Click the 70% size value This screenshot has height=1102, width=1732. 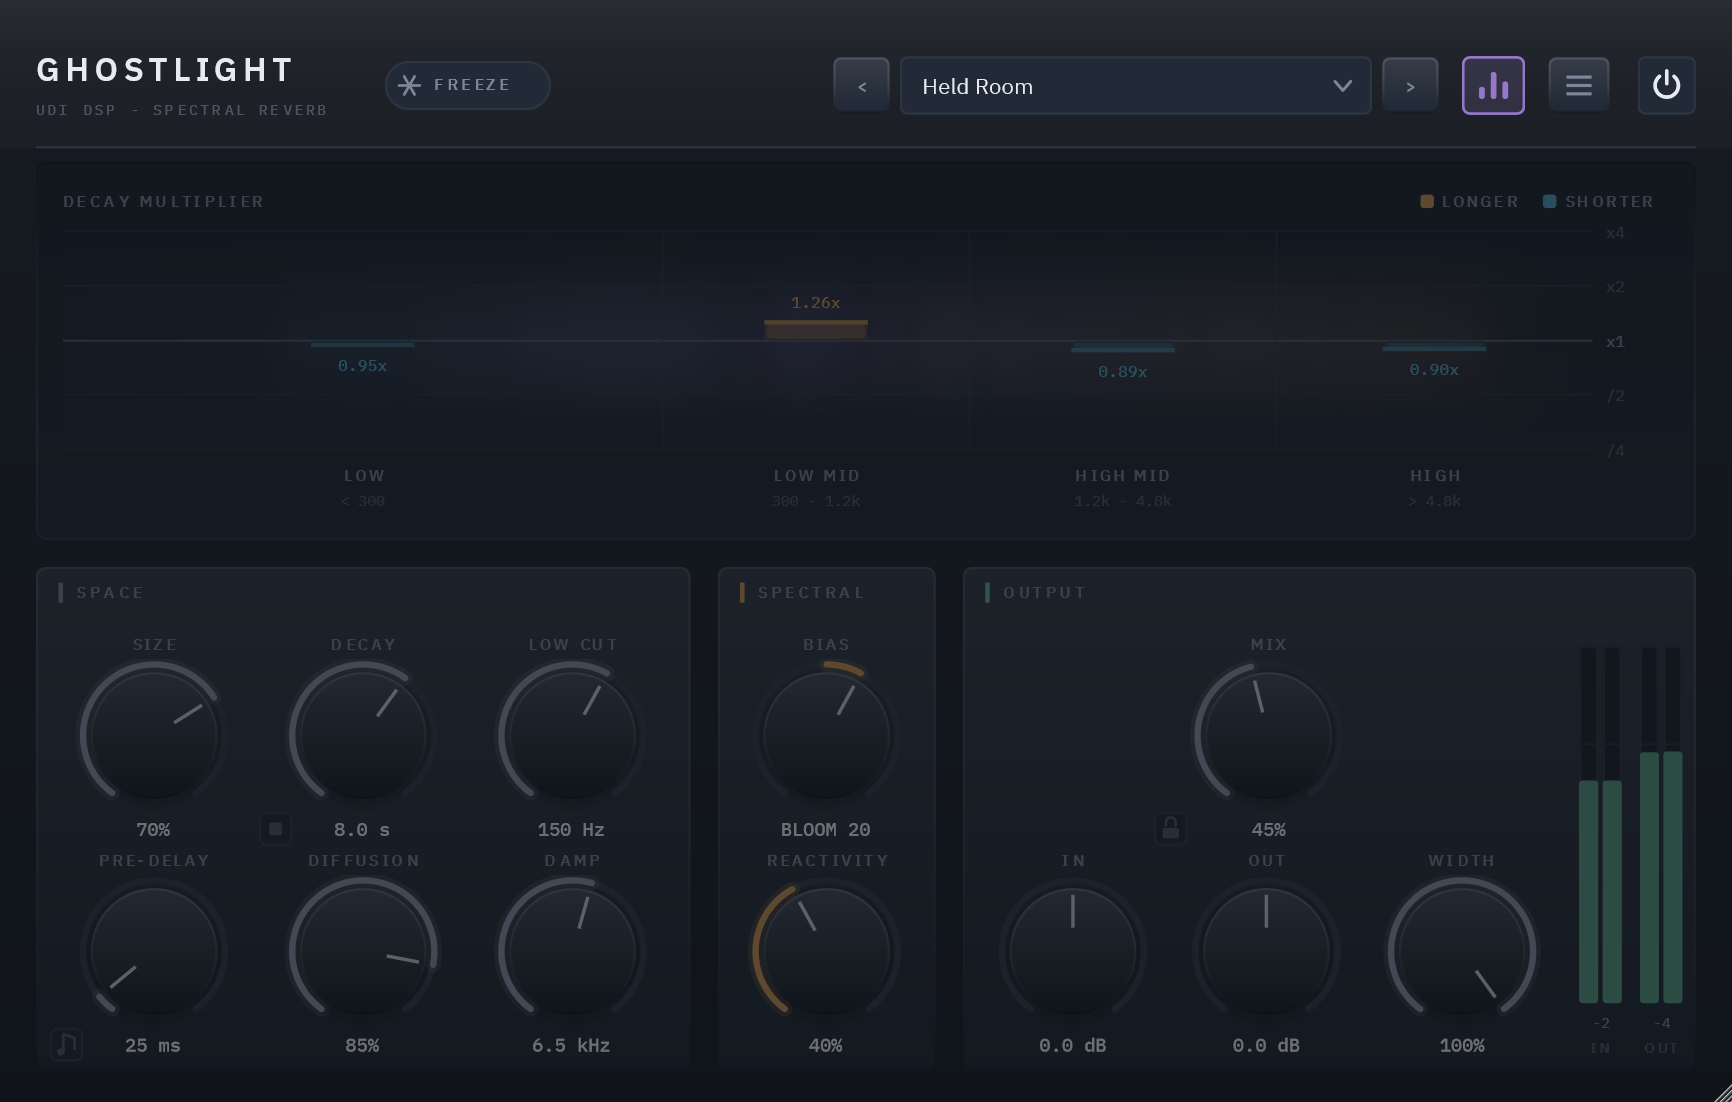click(x=153, y=830)
